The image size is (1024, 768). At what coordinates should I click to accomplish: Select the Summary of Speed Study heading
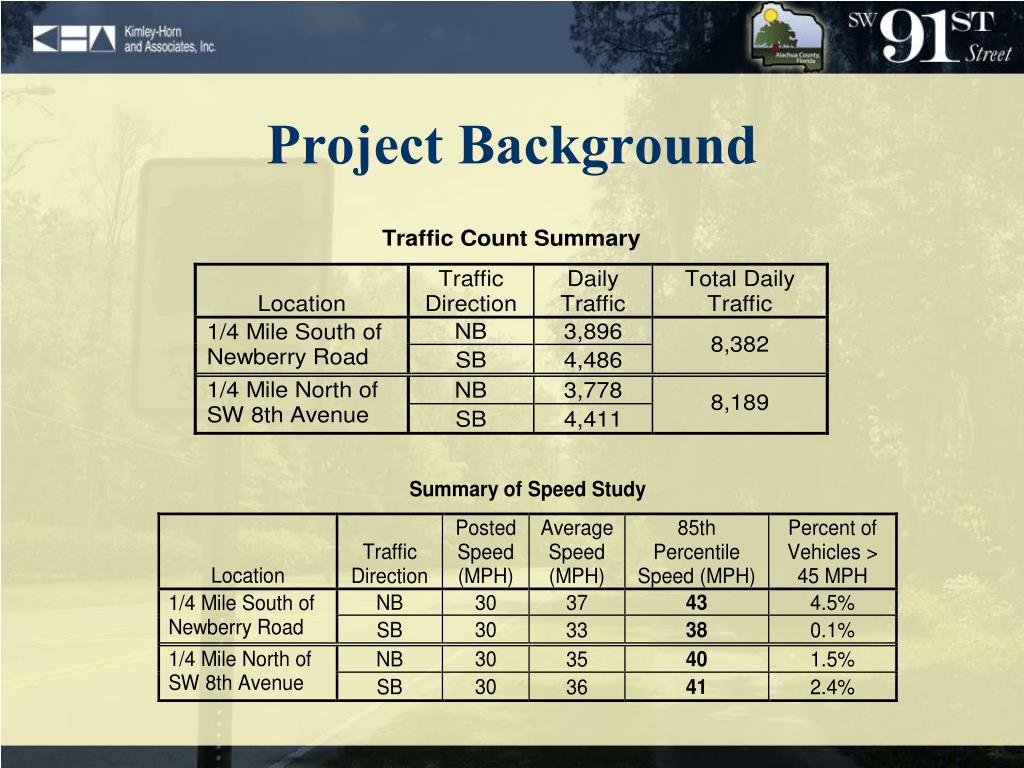527,489
